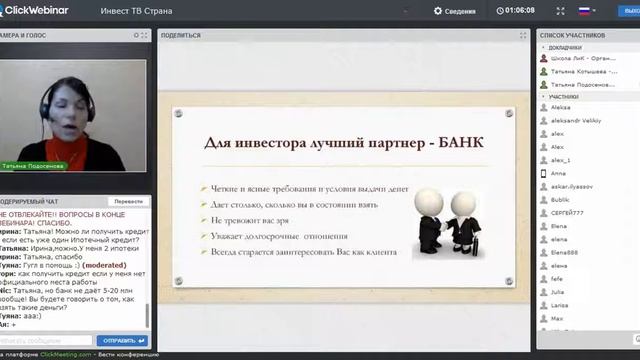
Task: Open camera panel settings circle icon
Action: [x=136, y=36]
